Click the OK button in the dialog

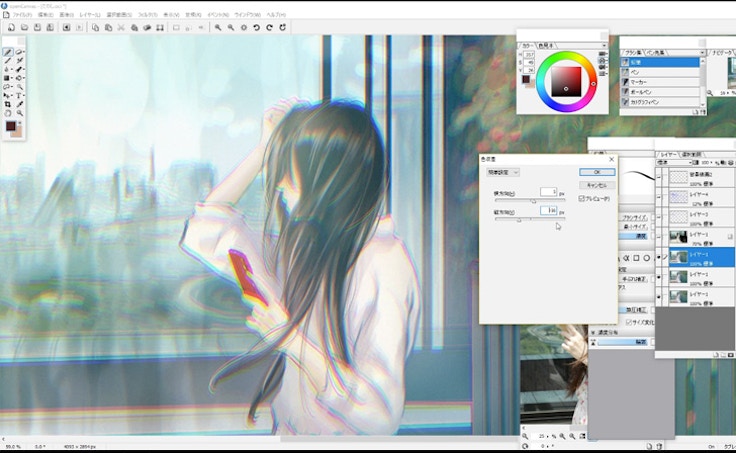click(x=597, y=172)
